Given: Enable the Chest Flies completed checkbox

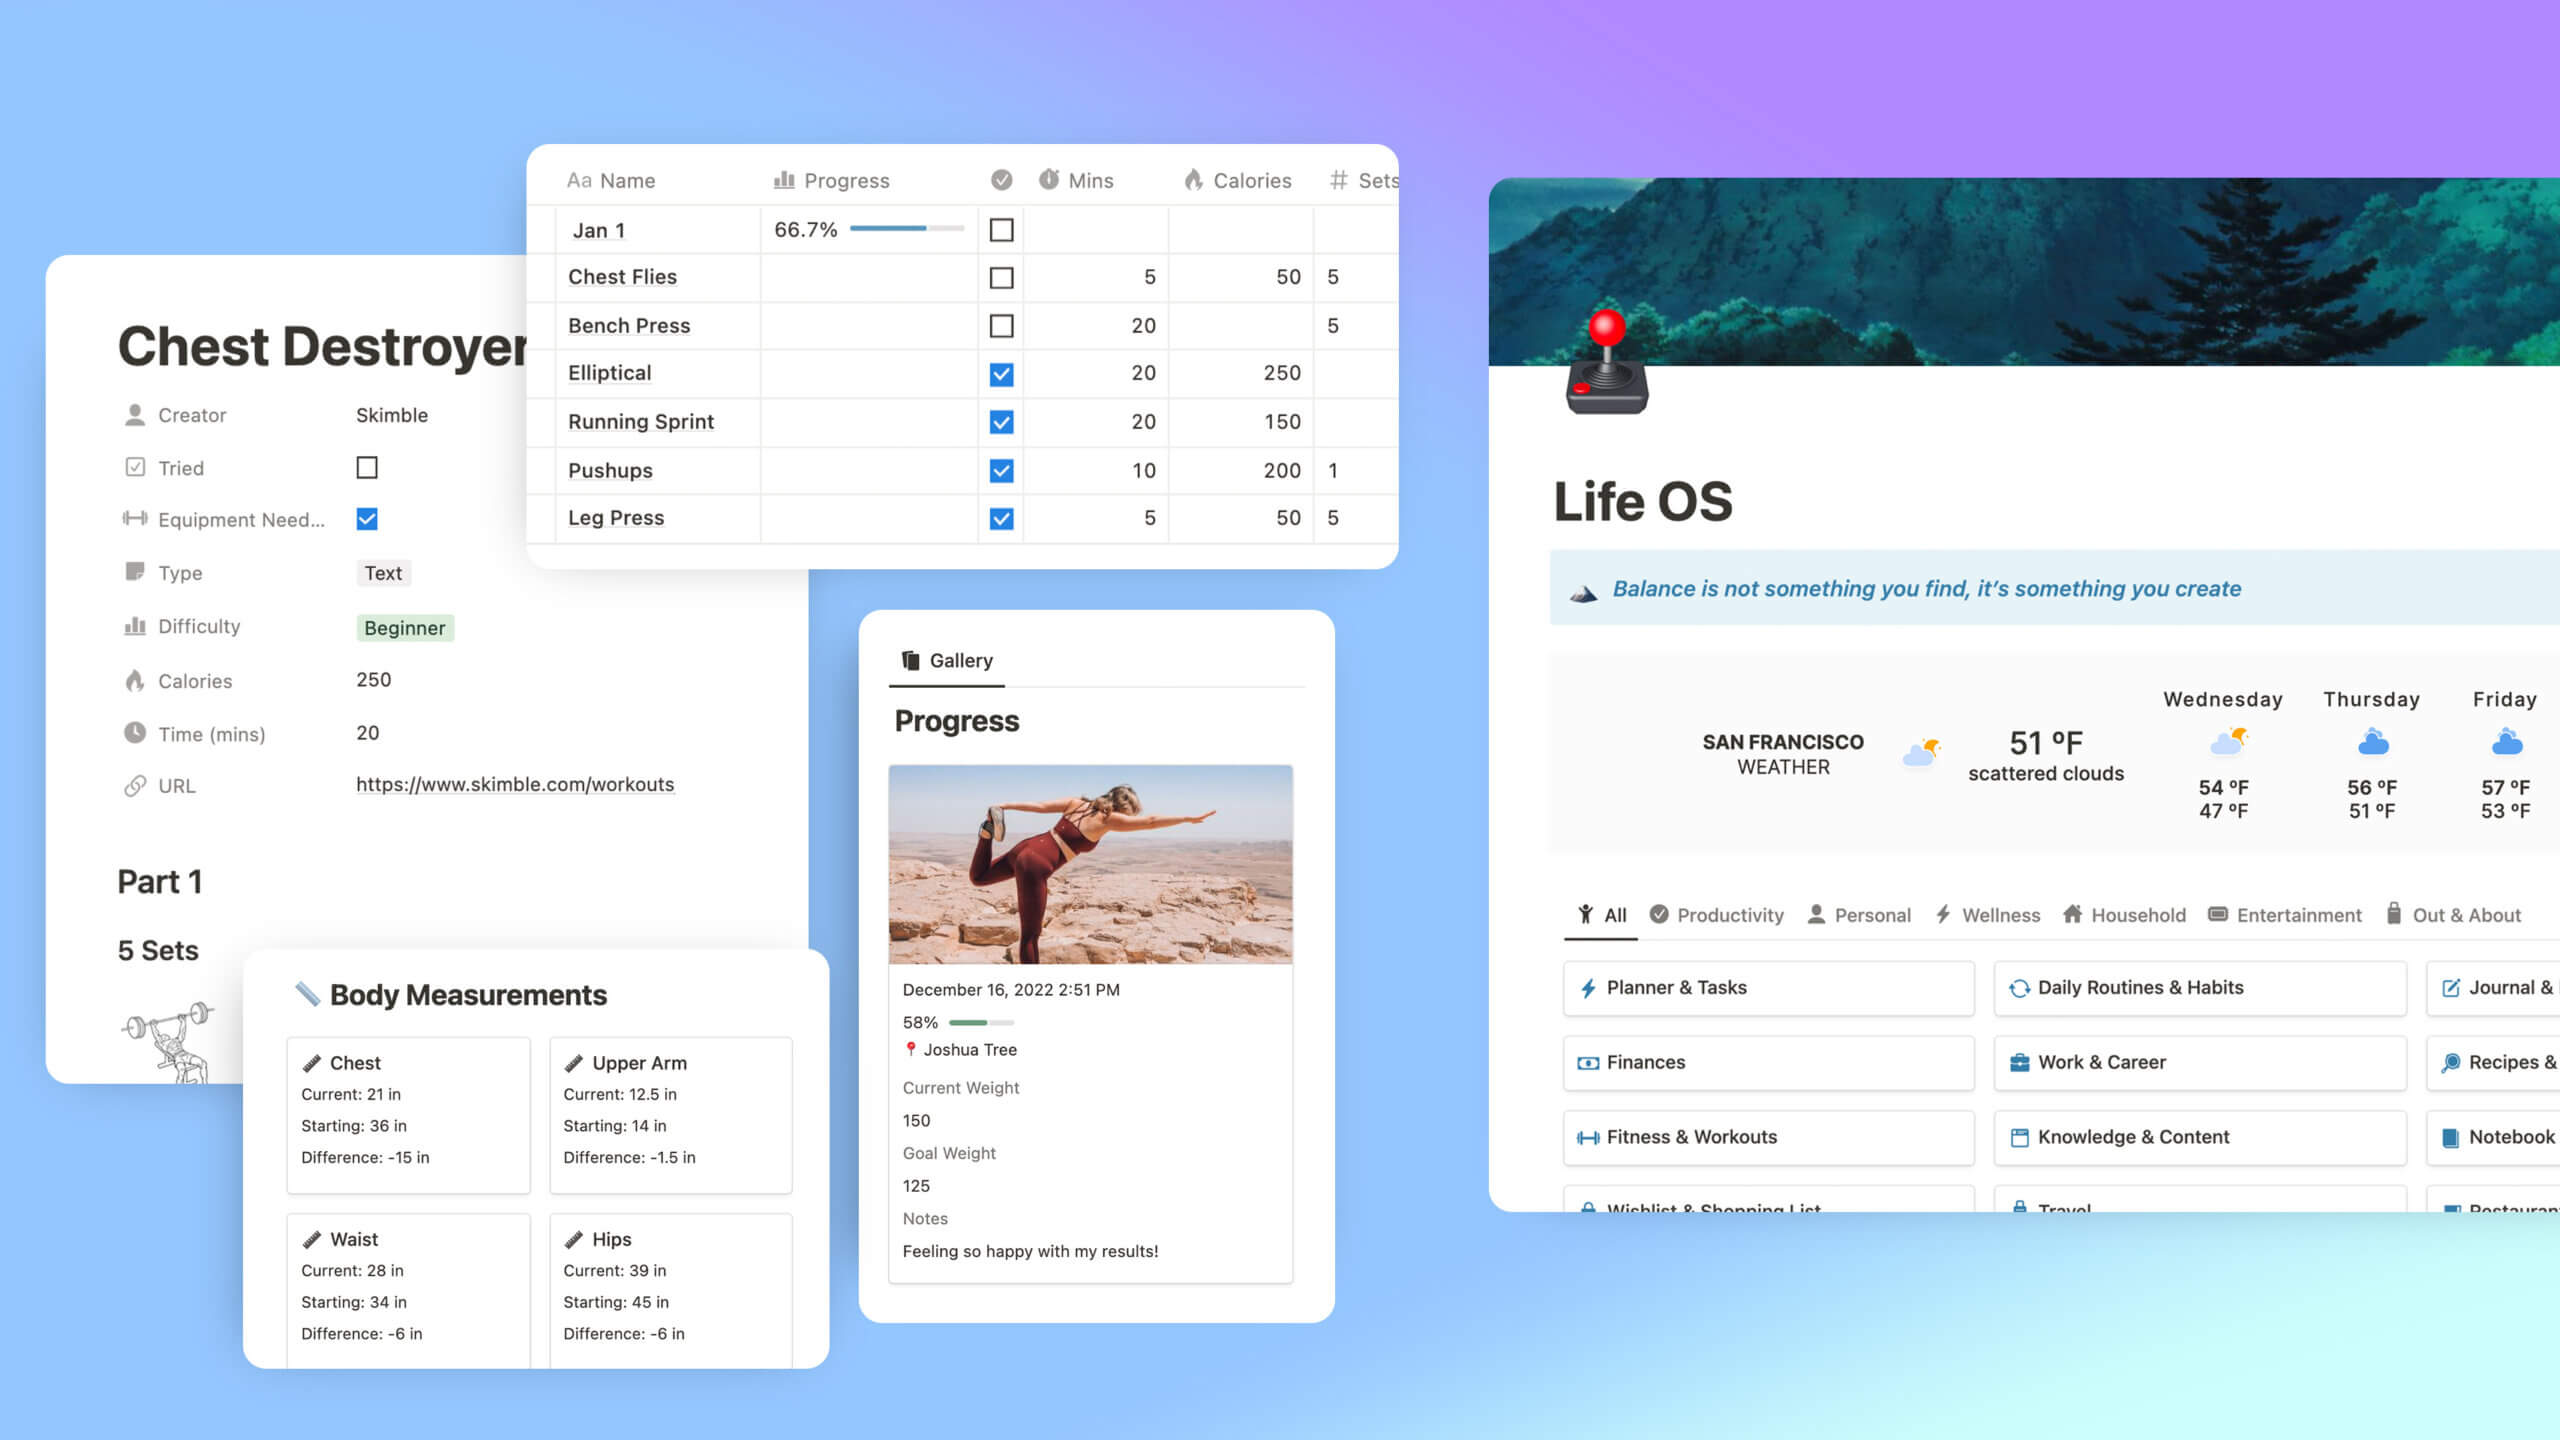Looking at the screenshot, I should click(x=1000, y=276).
